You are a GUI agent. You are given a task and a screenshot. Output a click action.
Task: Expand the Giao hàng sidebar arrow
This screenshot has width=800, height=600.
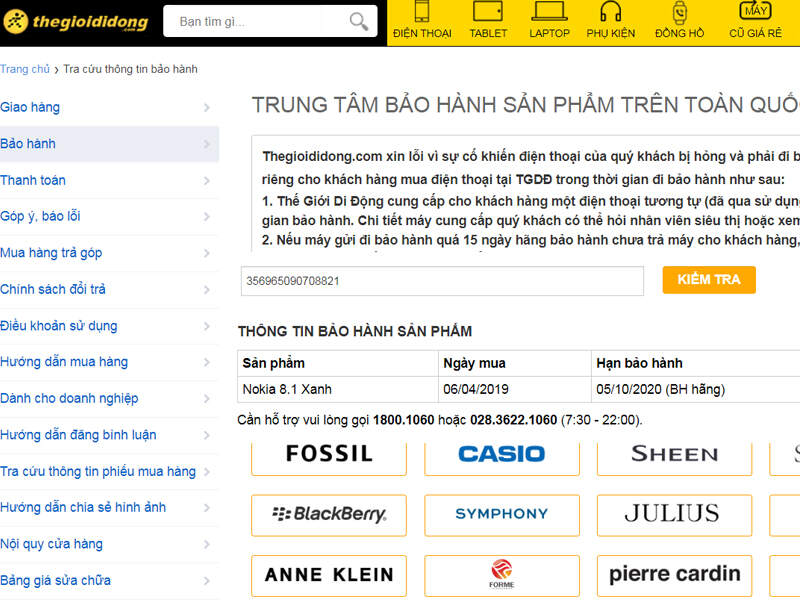point(206,108)
